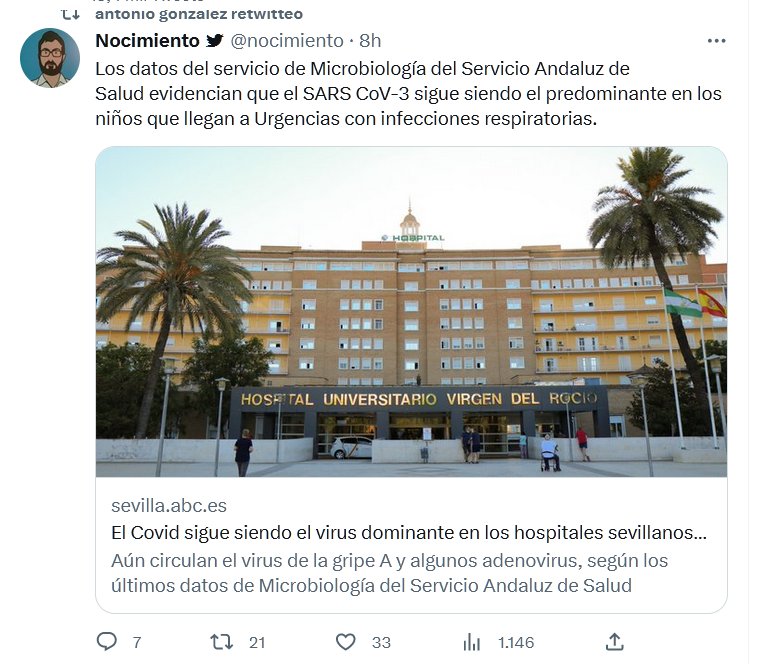Click the reply count number 7
The height and width of the screenshot is (664, 762).
tap(137, 643)
